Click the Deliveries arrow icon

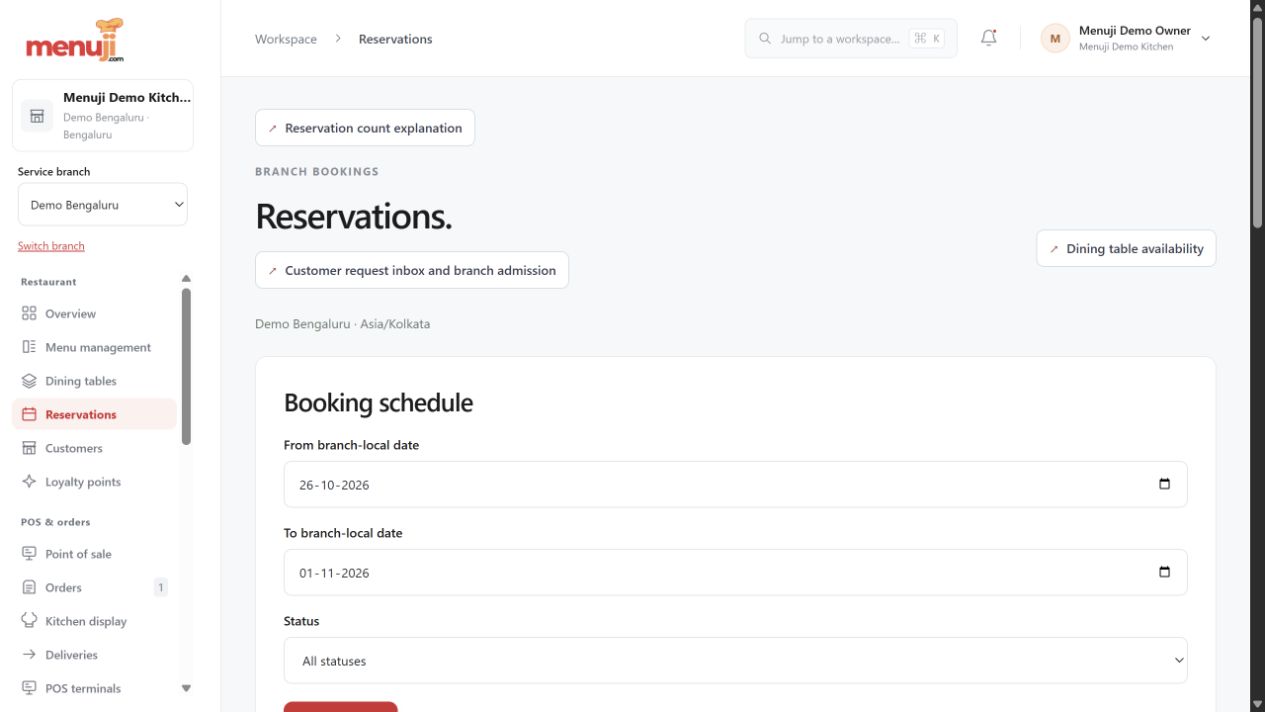click(x=29, y=655)
